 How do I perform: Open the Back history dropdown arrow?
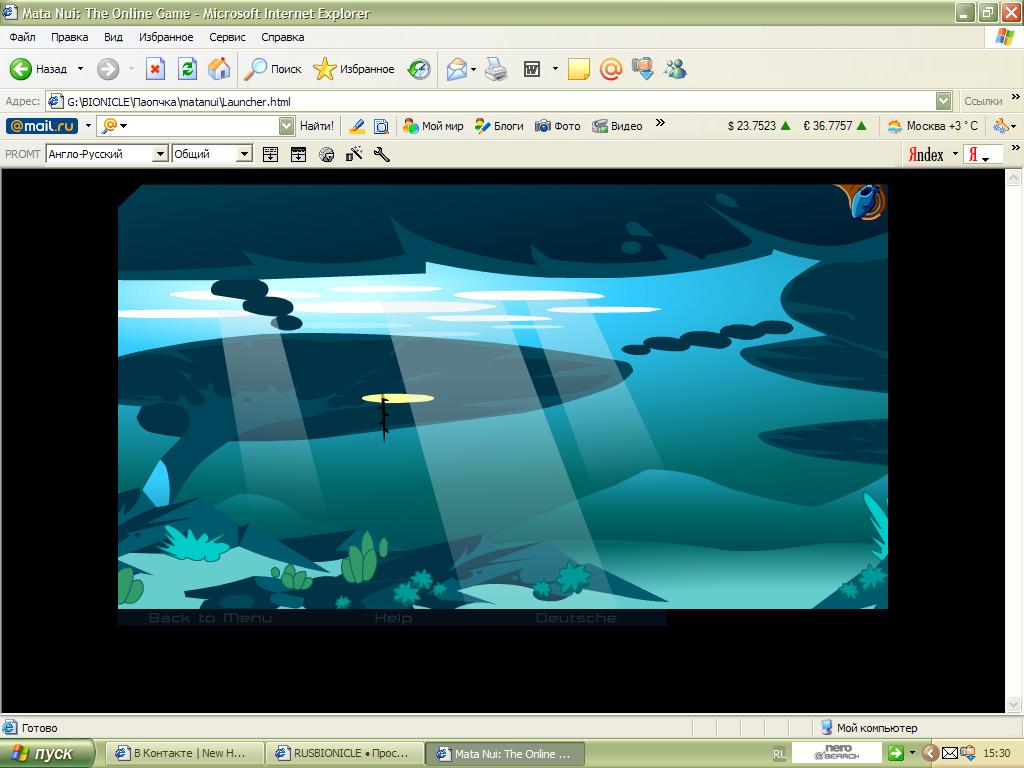click(x=80, y=69)
